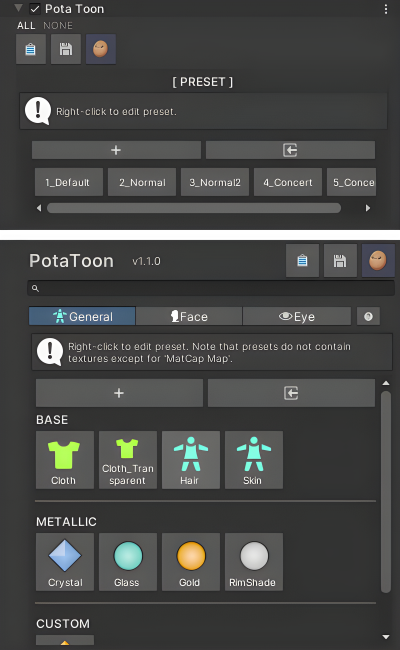This screenshot has height=650, width=400.
Task: Switch to the Eye tab
Action: tap(297, 316)
